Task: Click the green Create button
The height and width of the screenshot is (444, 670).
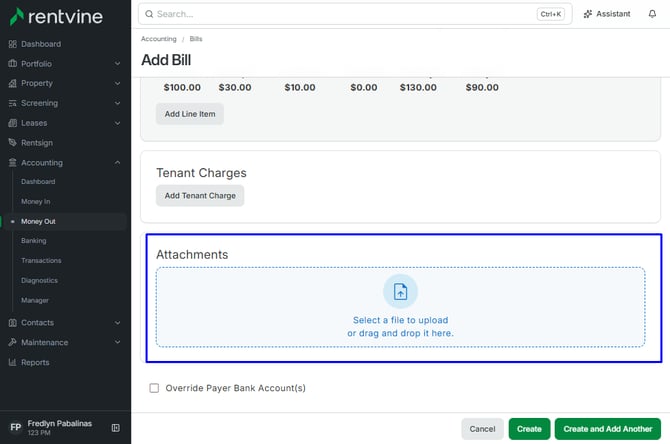Action: pos(529,429)
